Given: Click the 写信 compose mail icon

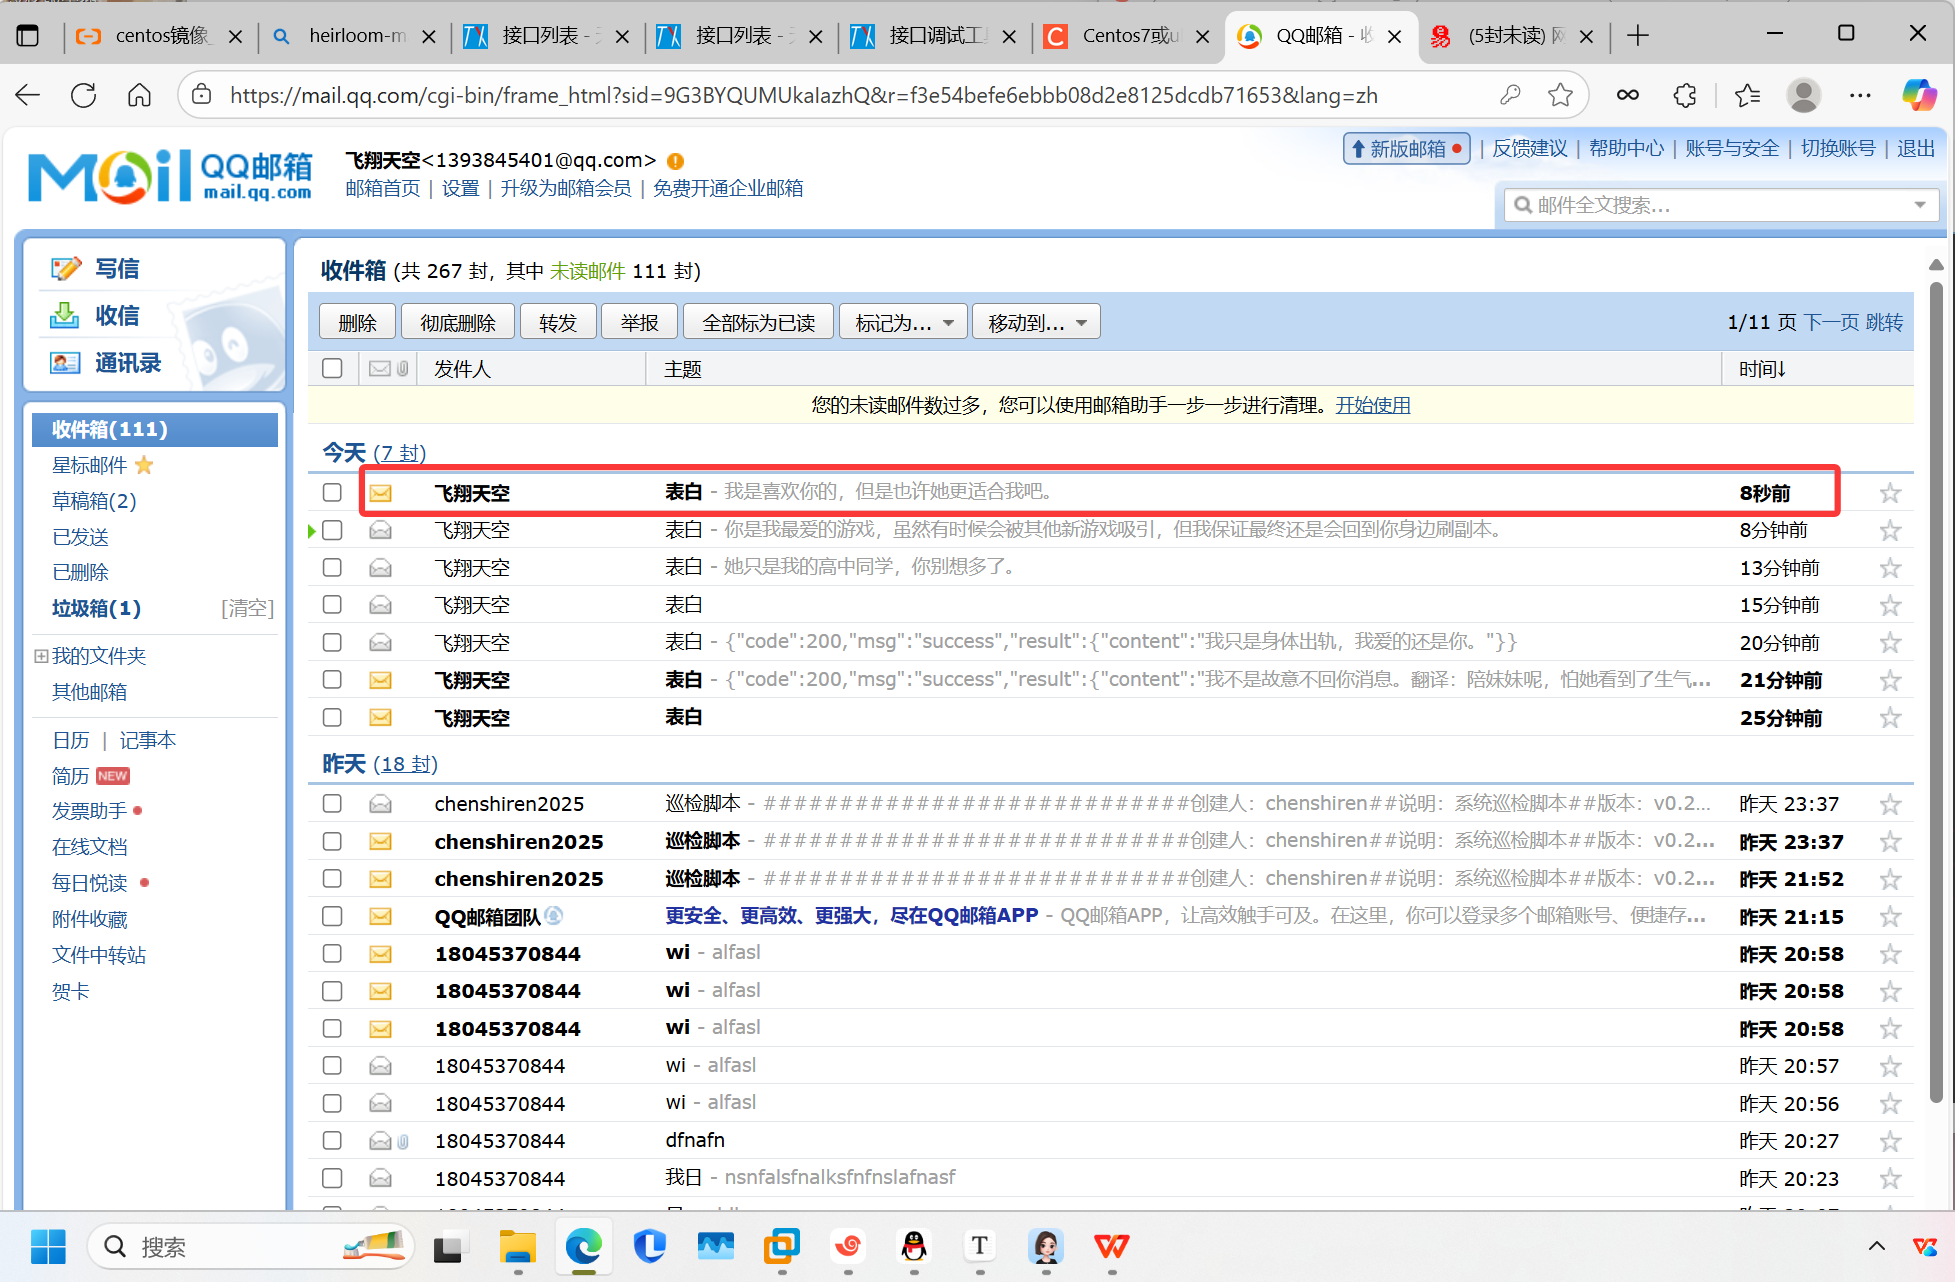Looking at the screenshot, I should 66,268.
